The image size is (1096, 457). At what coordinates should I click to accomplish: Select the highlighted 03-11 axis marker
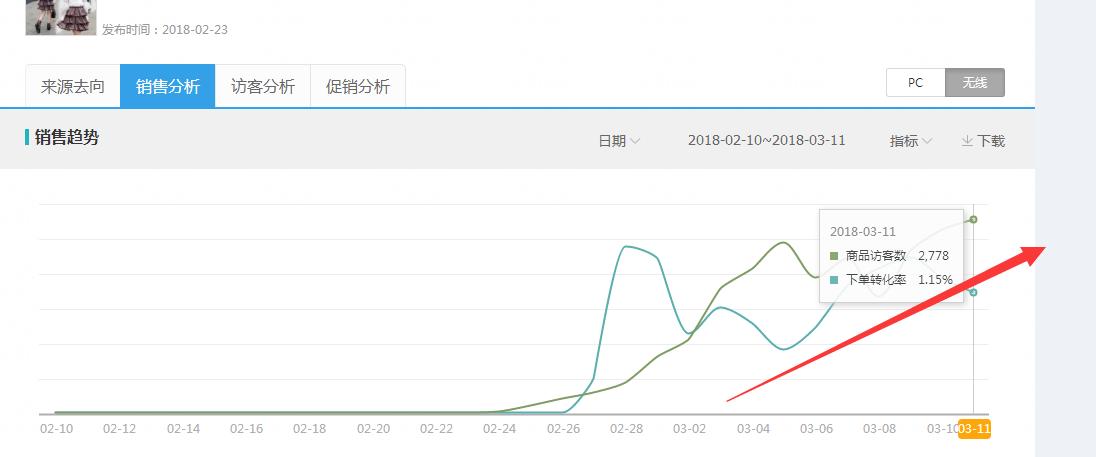tap(974, 429)
